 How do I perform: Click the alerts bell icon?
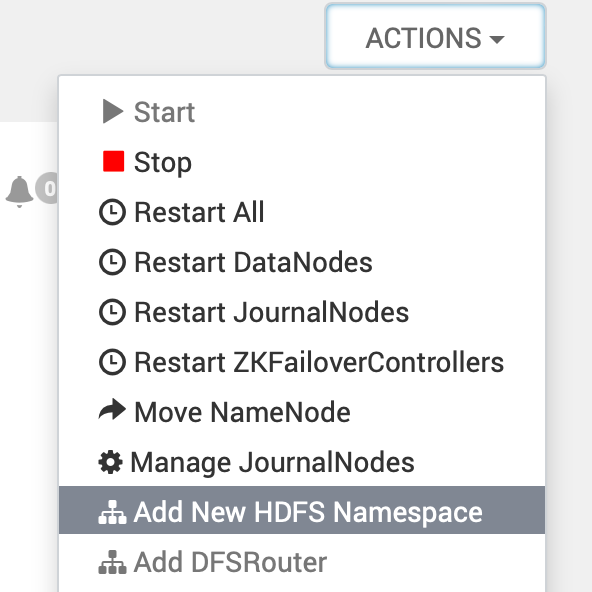click(20, 191)
